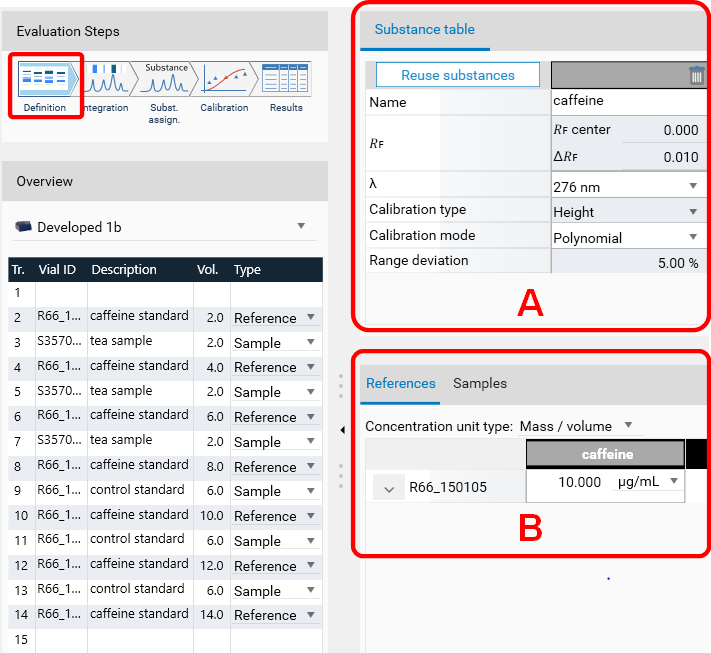Select the References tab
711x653 pixels.
click(400, 383)
